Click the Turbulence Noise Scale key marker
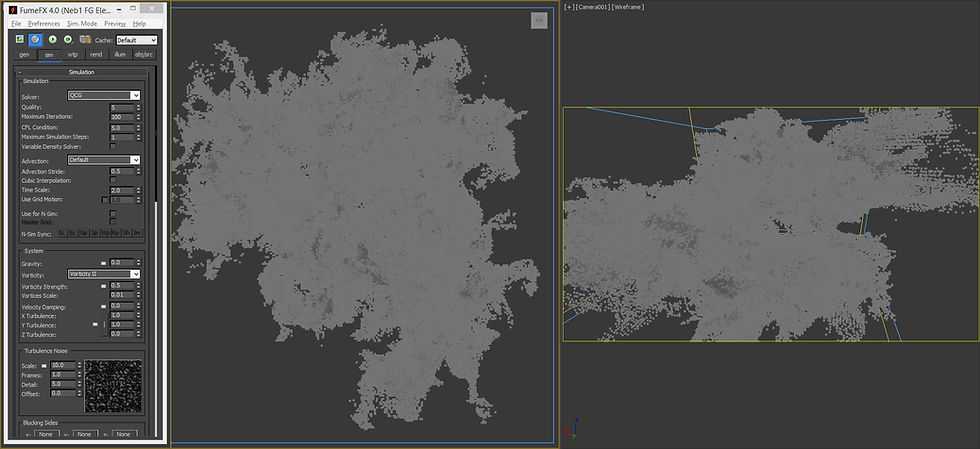Screen dimensions: 980x449 [44, 365]
